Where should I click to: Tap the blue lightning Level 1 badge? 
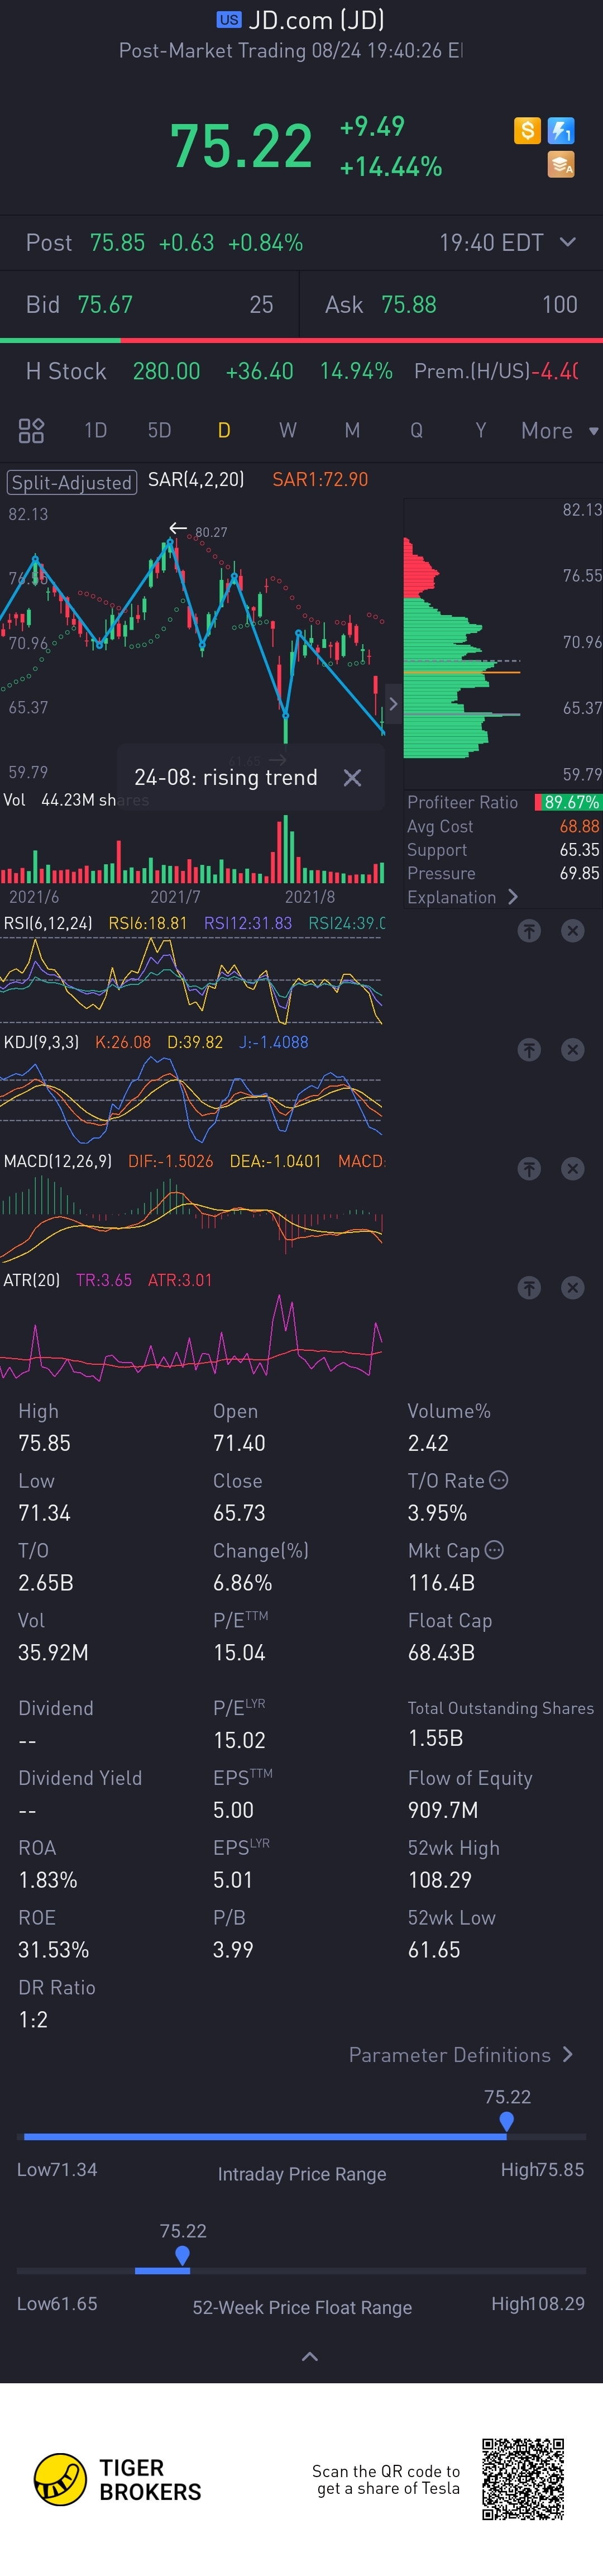(561, 131)
